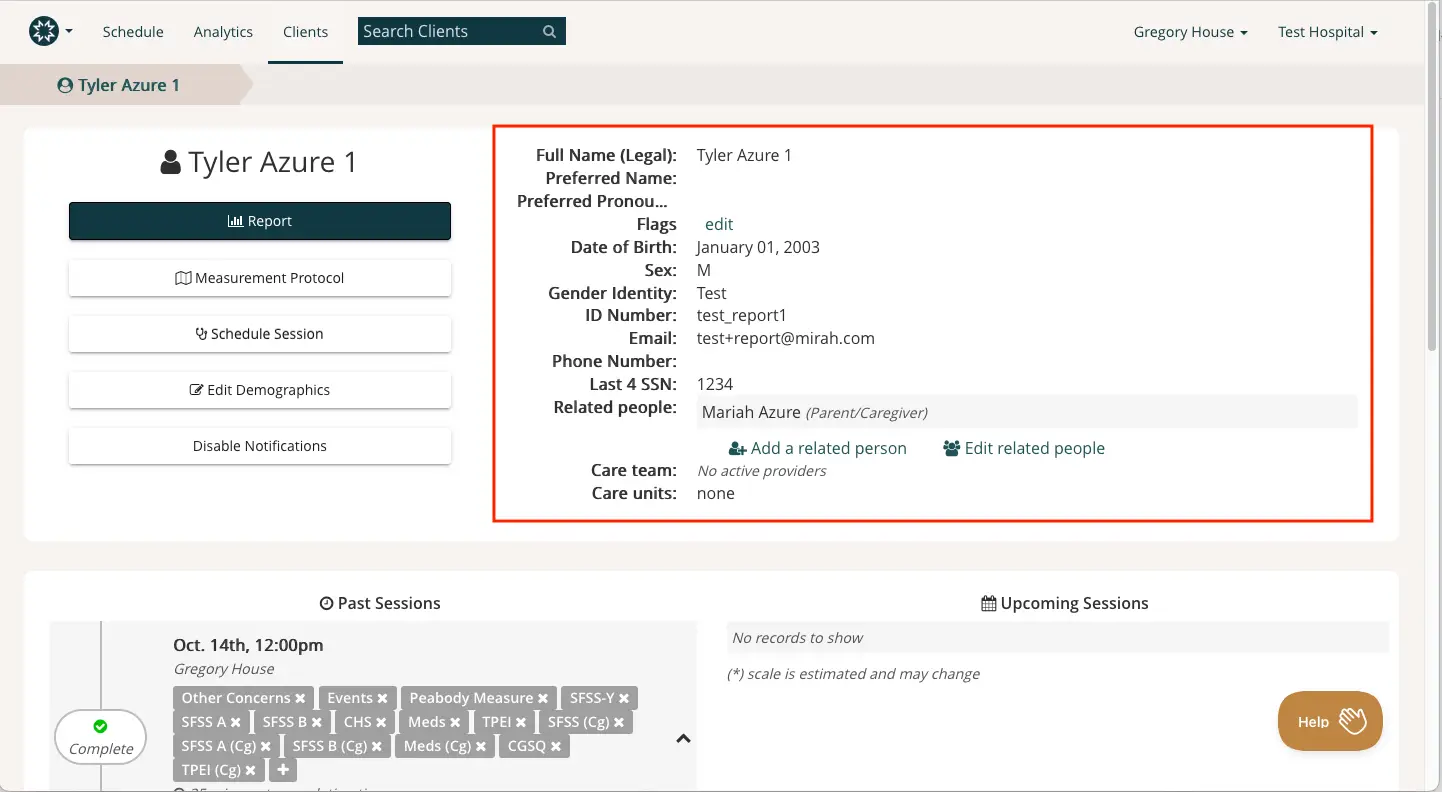Open the Gregory House user dropdown
The width and height of the screenshot is (1442, 792).
(x=1189, y=31)
